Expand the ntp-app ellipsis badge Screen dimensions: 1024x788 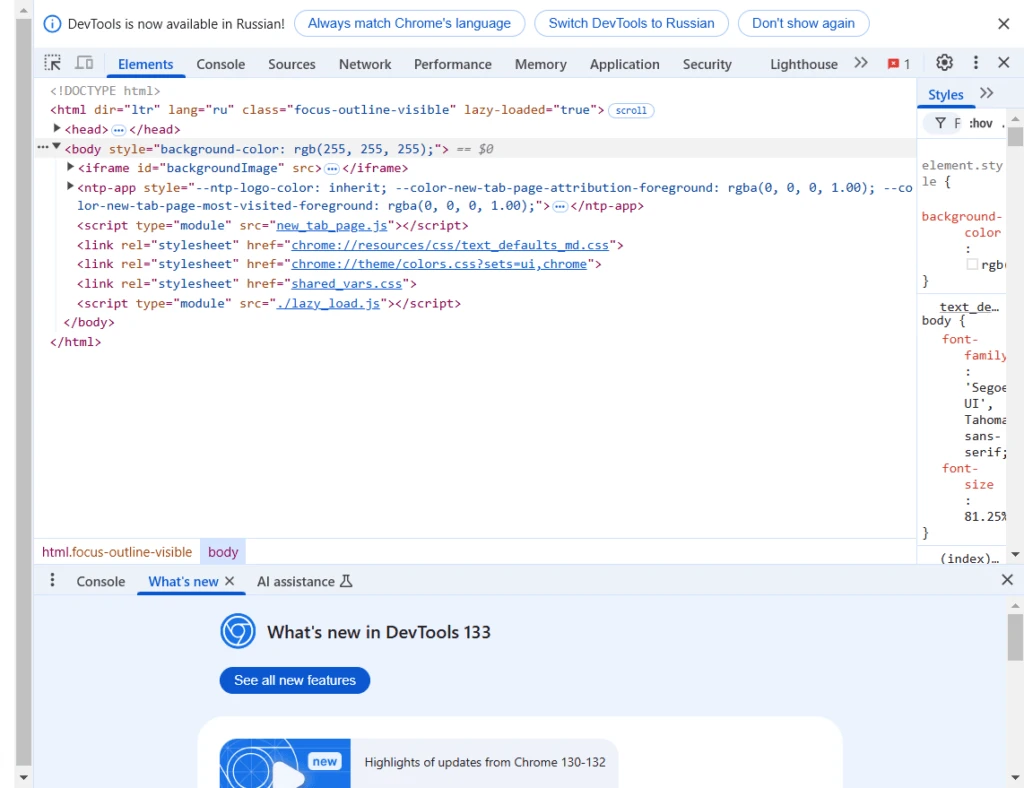(x=560, y=207)
